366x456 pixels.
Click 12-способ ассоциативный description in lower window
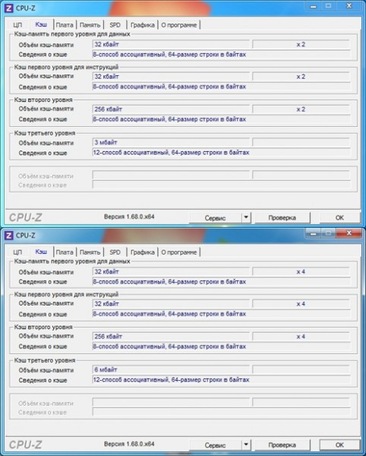click(171, 380)
